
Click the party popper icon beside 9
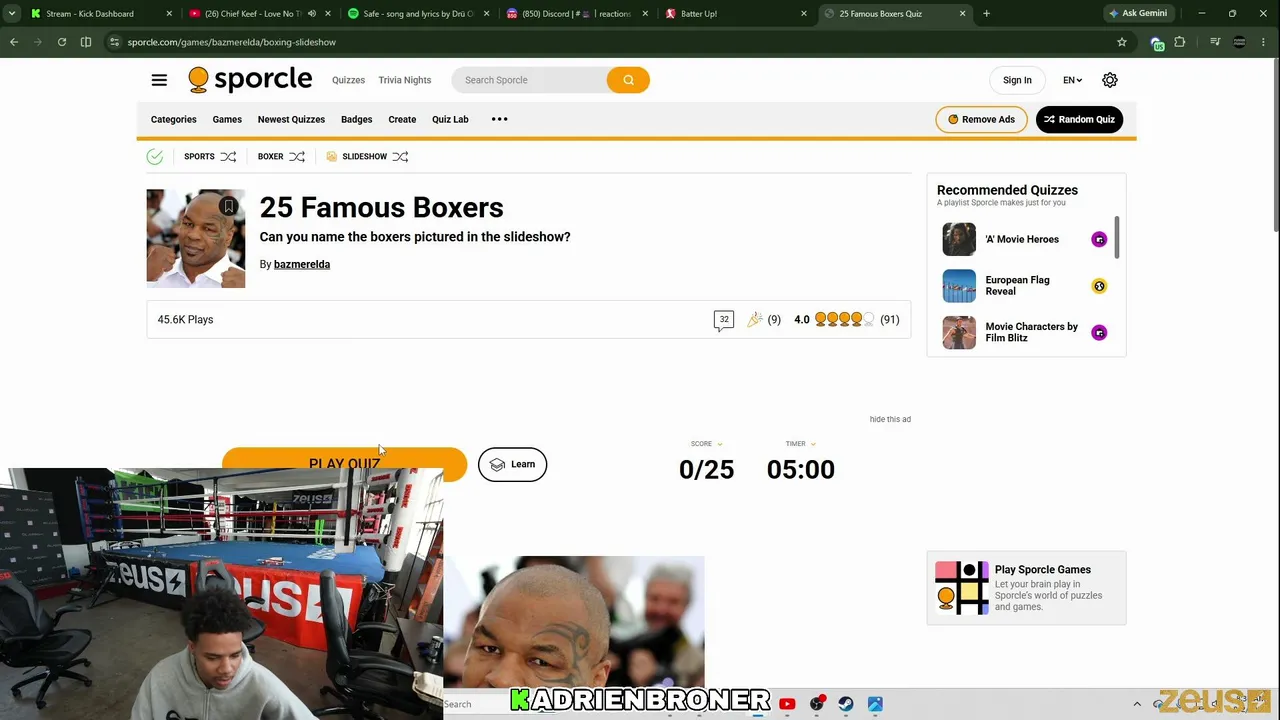point(755,320)
